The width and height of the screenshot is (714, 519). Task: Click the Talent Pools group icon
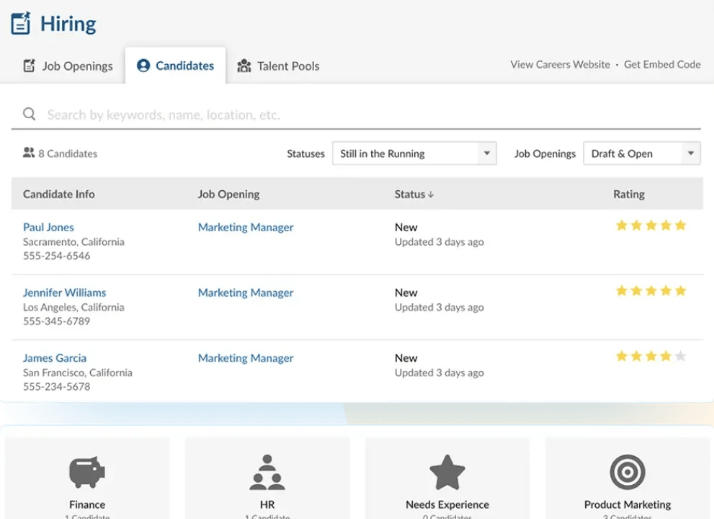pyautogui.click(x=244, y=66)
